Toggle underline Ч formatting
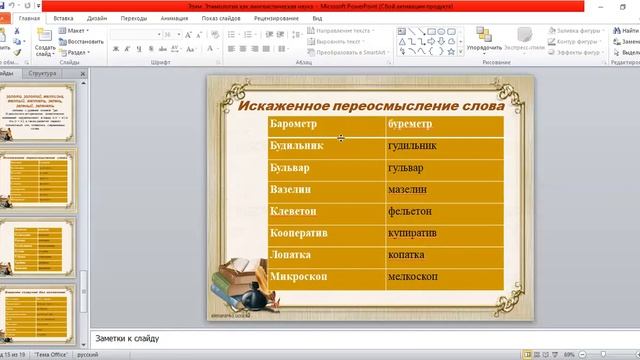This screenshot has height=360, width=640. point(139,49)
